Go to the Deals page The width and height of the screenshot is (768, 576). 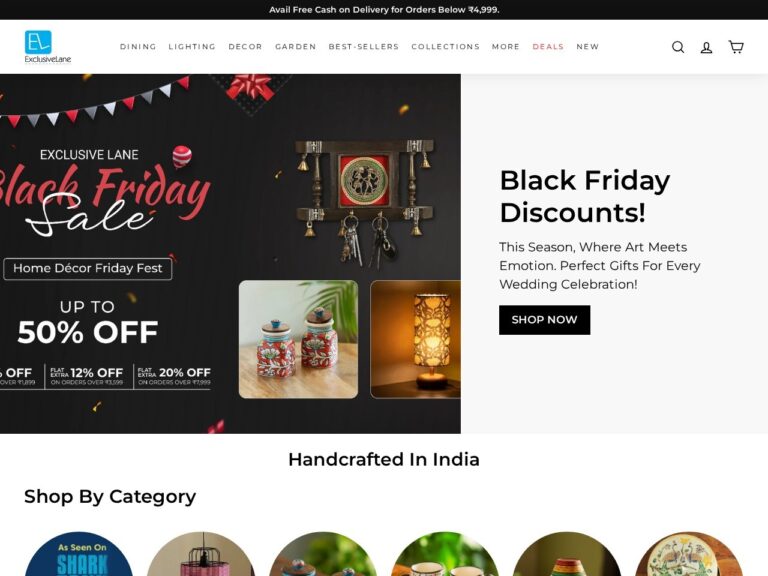point(548,47)
